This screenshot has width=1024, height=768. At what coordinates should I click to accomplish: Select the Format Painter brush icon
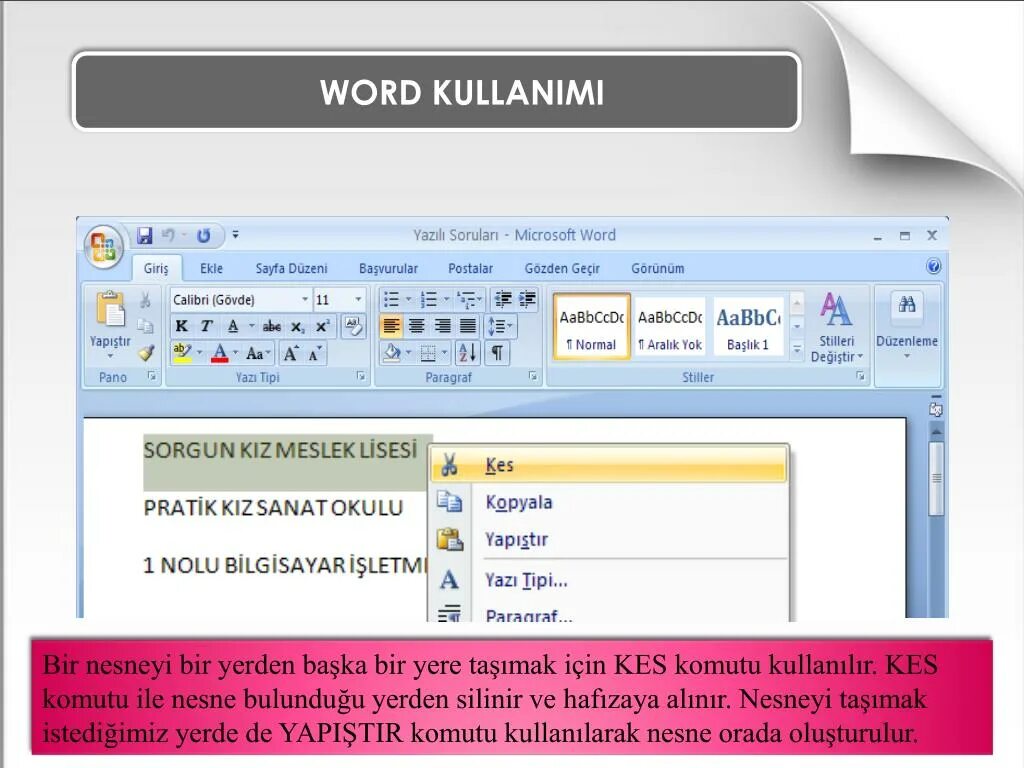coord(146,353)
